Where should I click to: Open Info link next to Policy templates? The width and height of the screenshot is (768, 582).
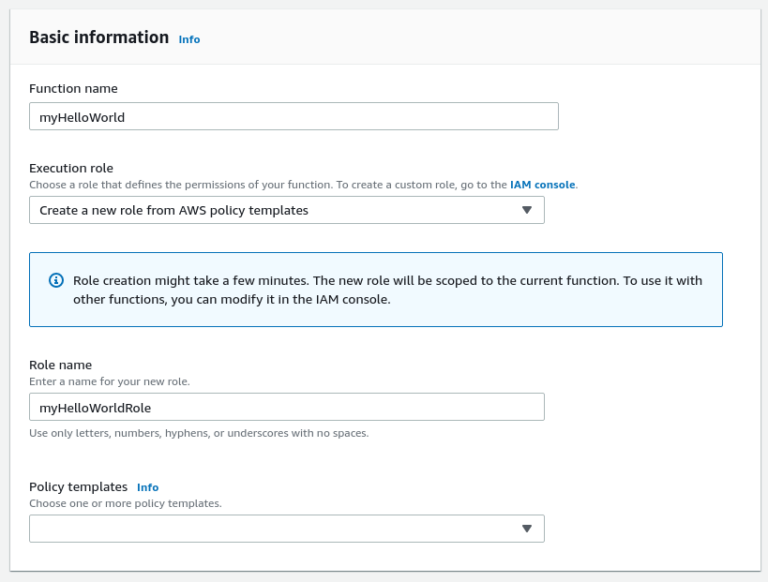(x=148, y=487)
